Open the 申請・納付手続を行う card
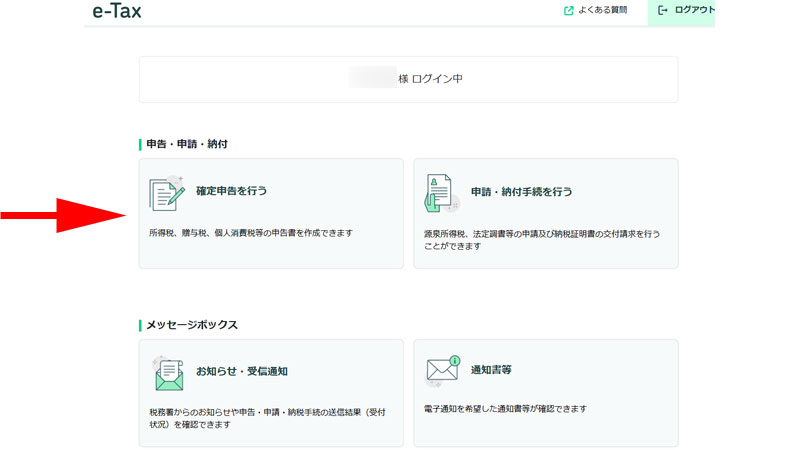Screen dimensions: 800x450 (546, 213)
